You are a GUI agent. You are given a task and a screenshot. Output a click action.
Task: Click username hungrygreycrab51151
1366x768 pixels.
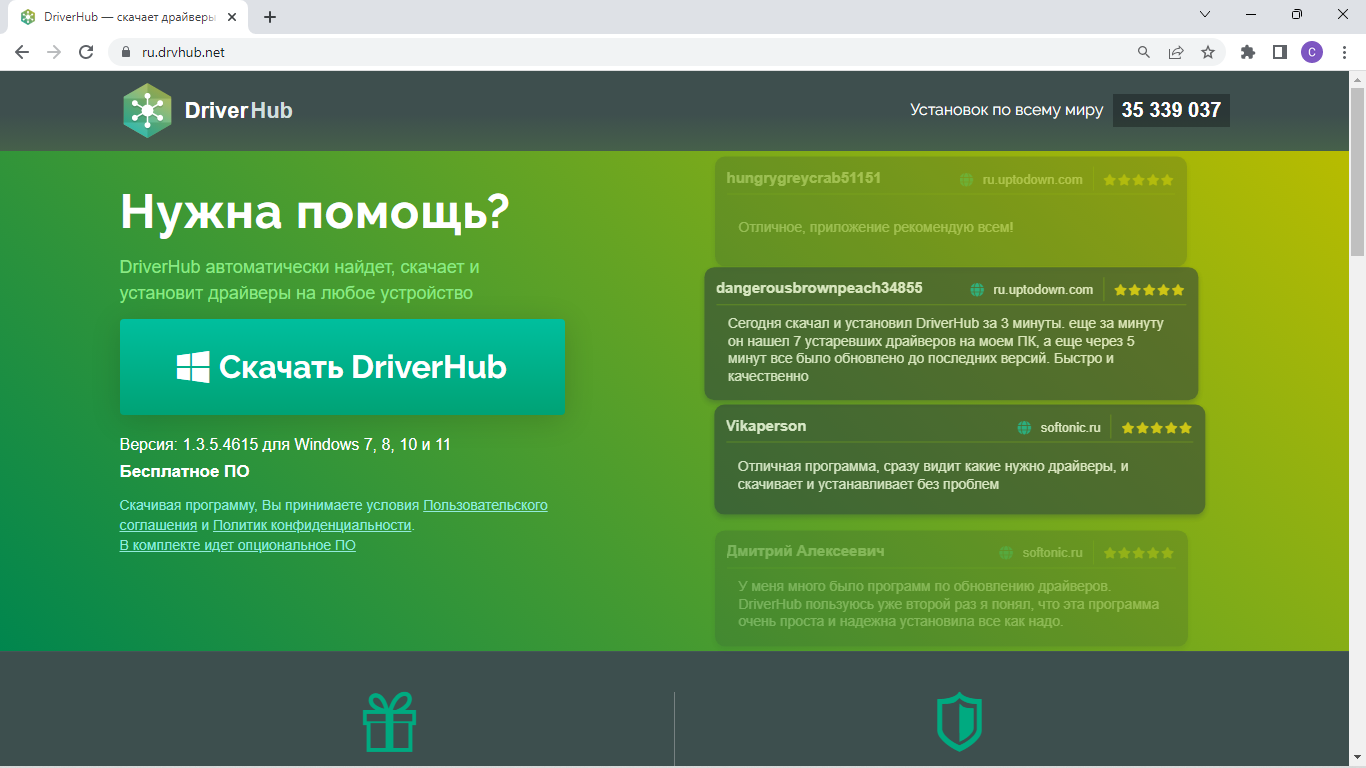coord(804,178)
